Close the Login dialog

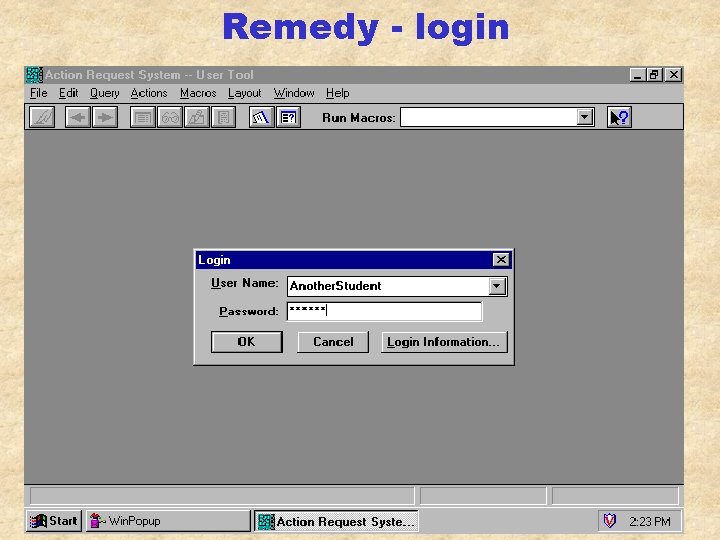tap(501, 260)
